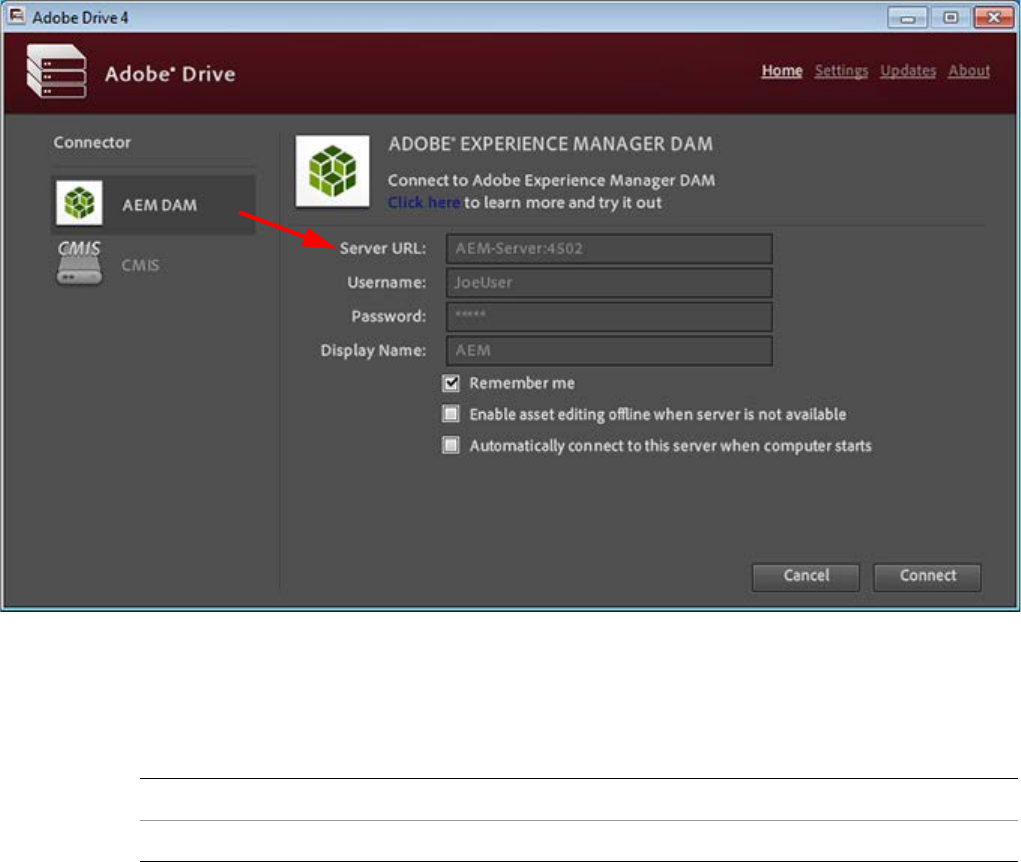Click the Cancel button
The height and width of the screenshot is (862, 1021).
pyautogui.click(x=806, y=576)
